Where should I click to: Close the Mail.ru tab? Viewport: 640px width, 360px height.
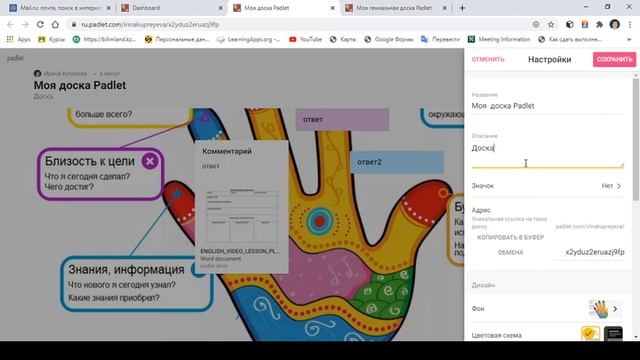point(109,8)
